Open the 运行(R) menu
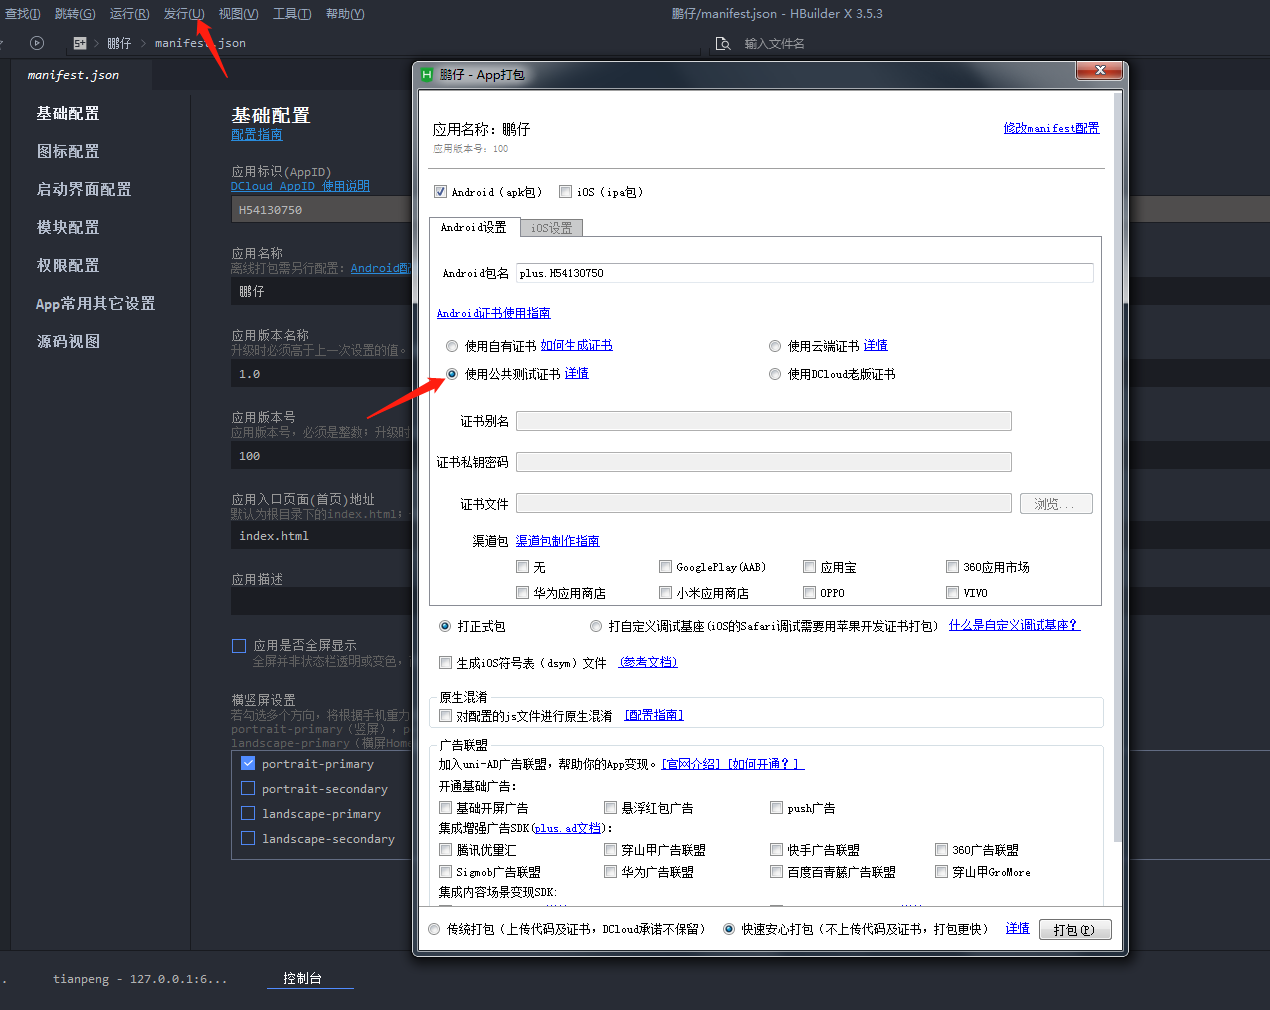 (130, 13)
